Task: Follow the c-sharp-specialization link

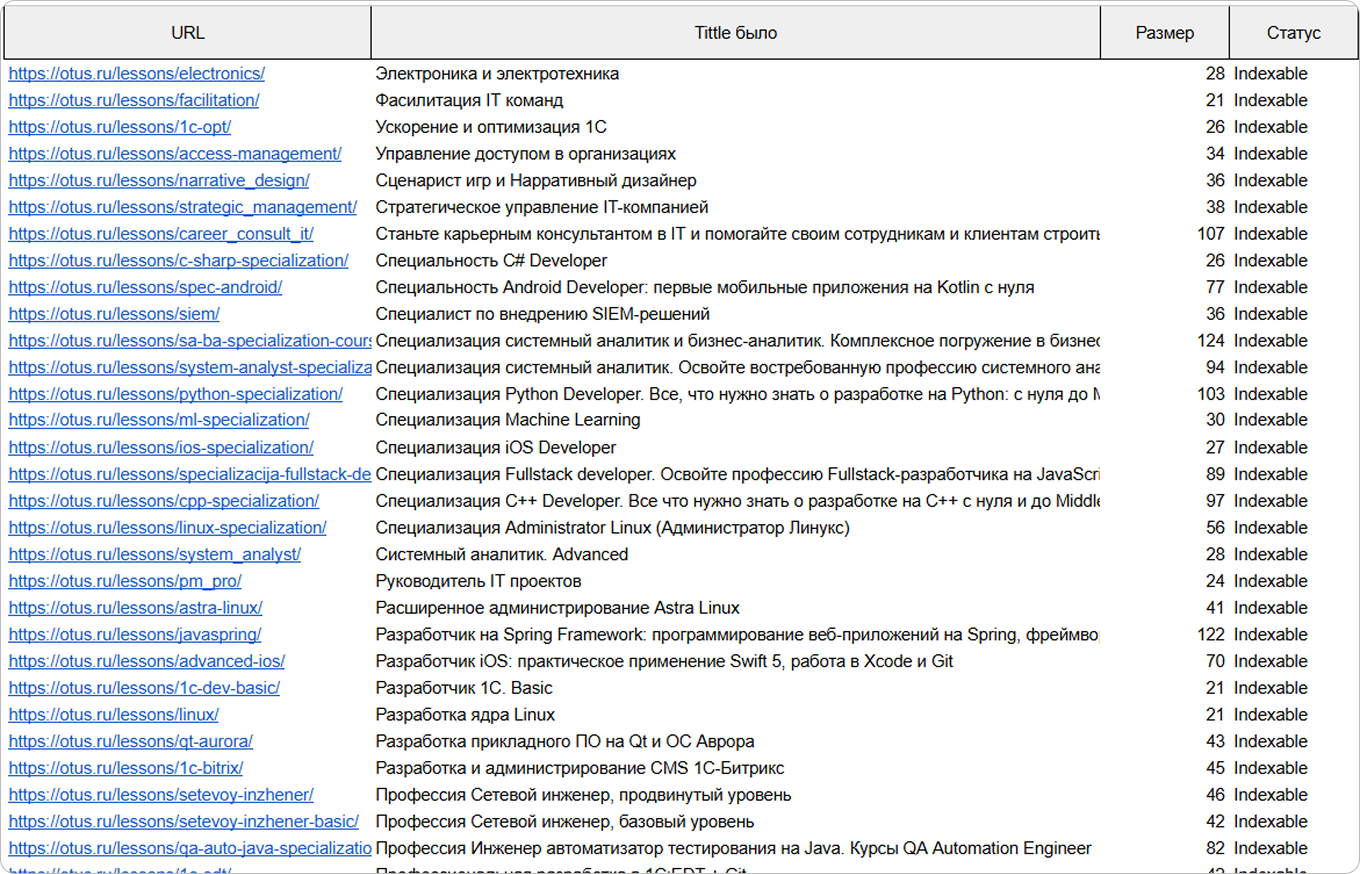Action: 179,260
